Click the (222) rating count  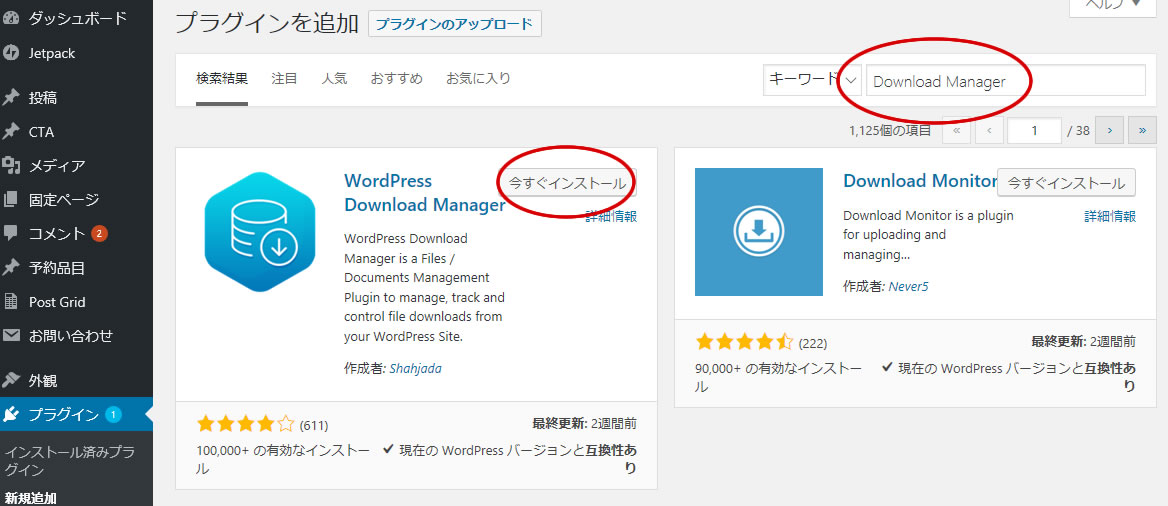coord(813,344)
